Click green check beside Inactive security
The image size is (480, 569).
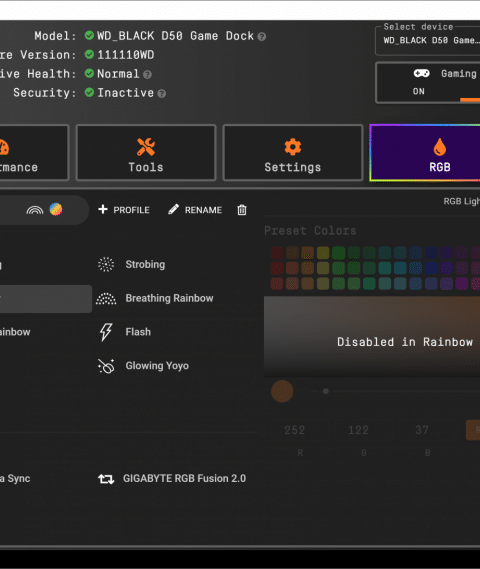point(89,92)
